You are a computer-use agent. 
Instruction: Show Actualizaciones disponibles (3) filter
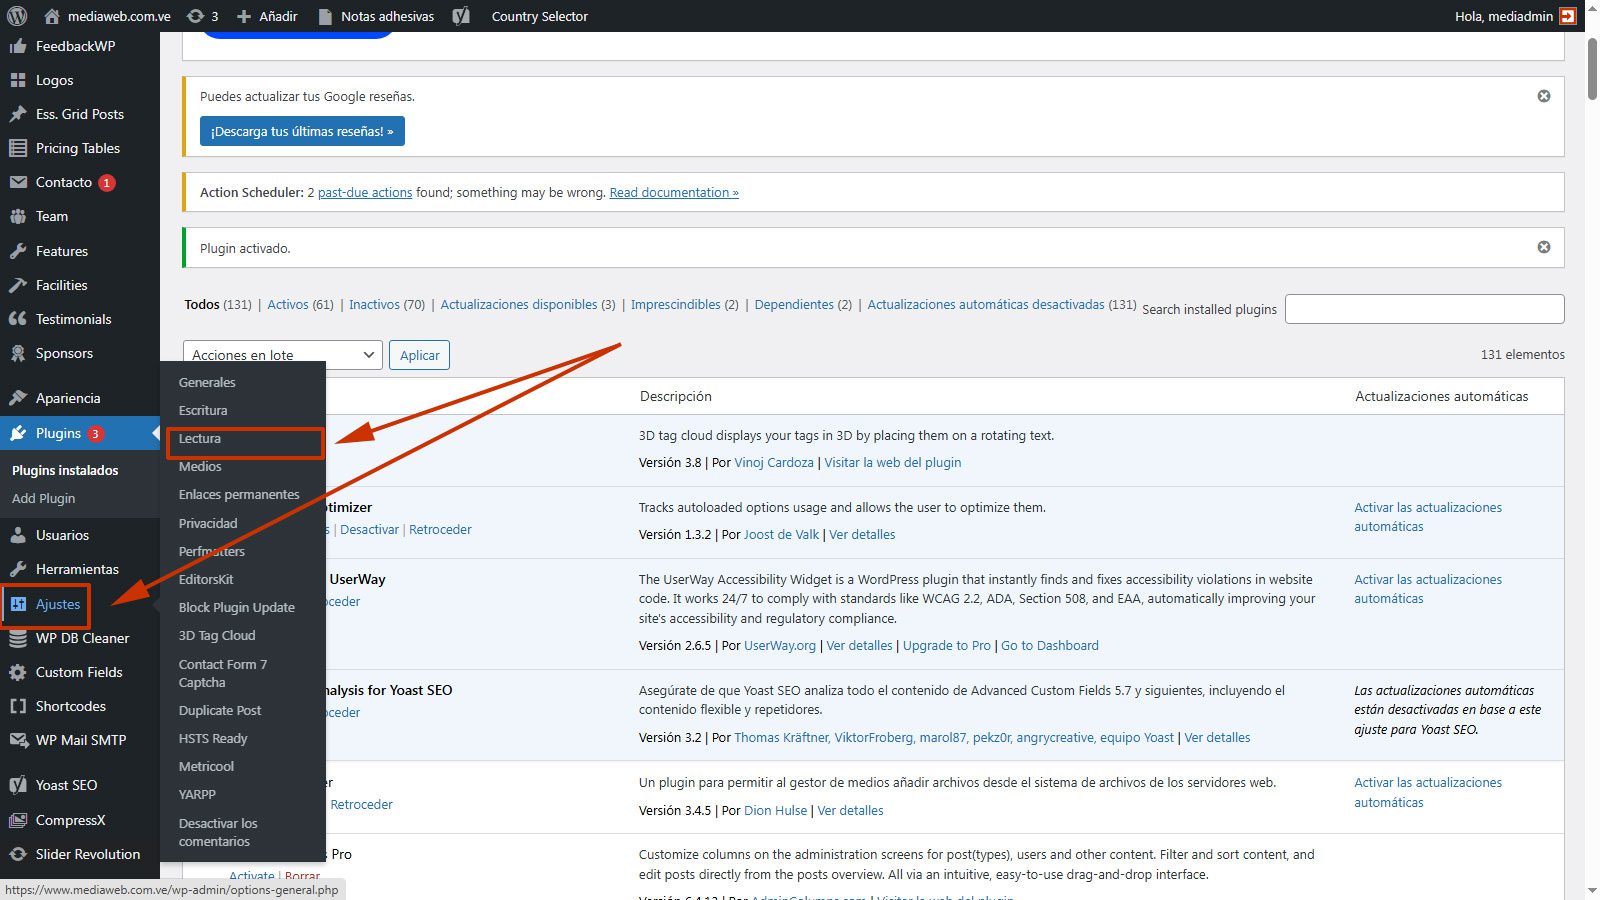(528, 304)
